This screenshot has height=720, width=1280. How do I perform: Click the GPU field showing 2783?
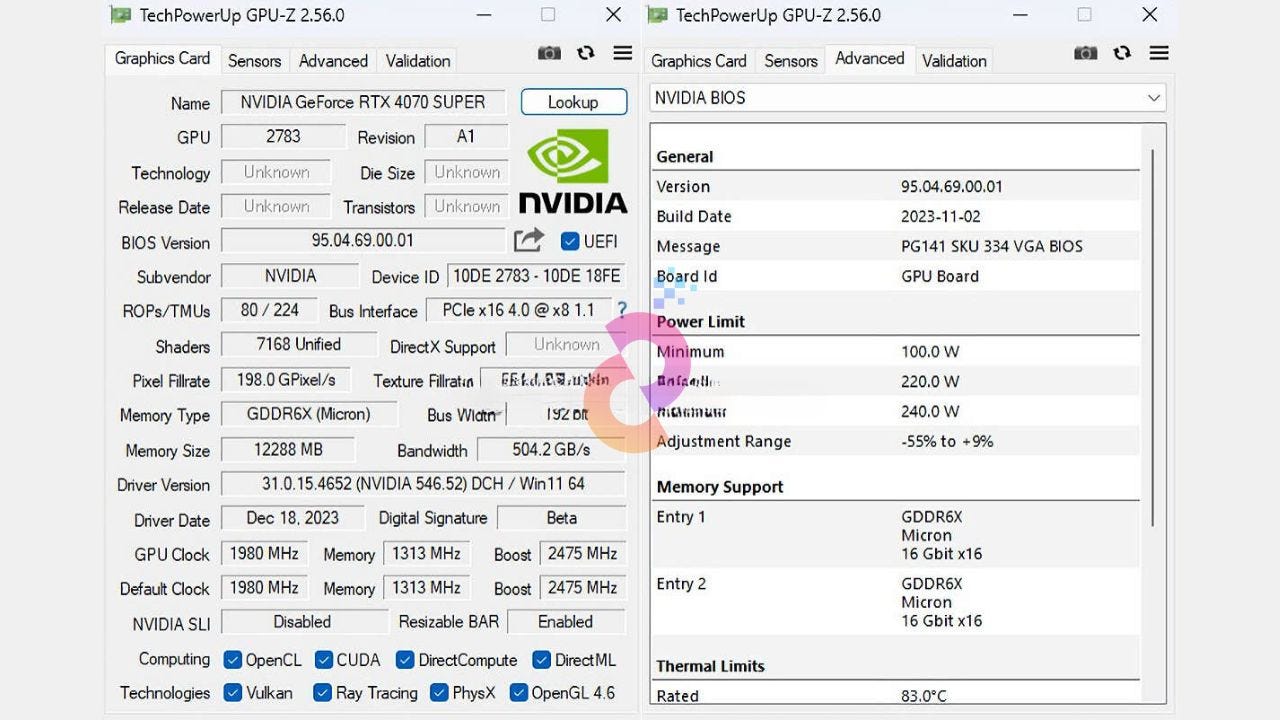point(284,137)
